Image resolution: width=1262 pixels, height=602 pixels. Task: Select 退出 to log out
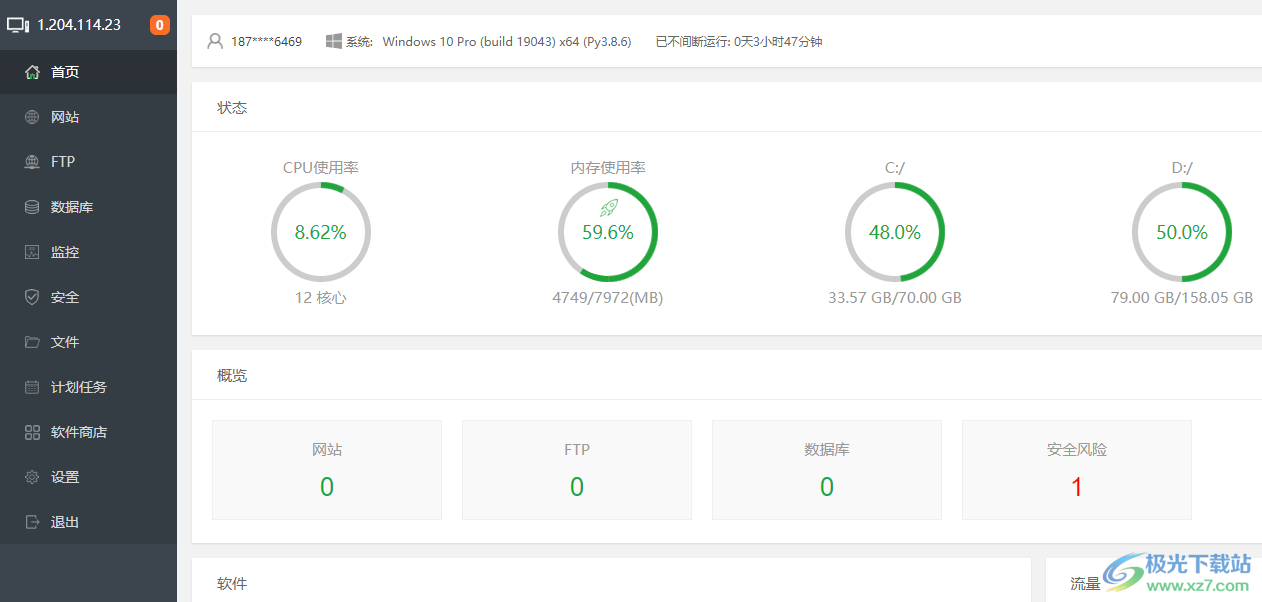click(88, 522)
